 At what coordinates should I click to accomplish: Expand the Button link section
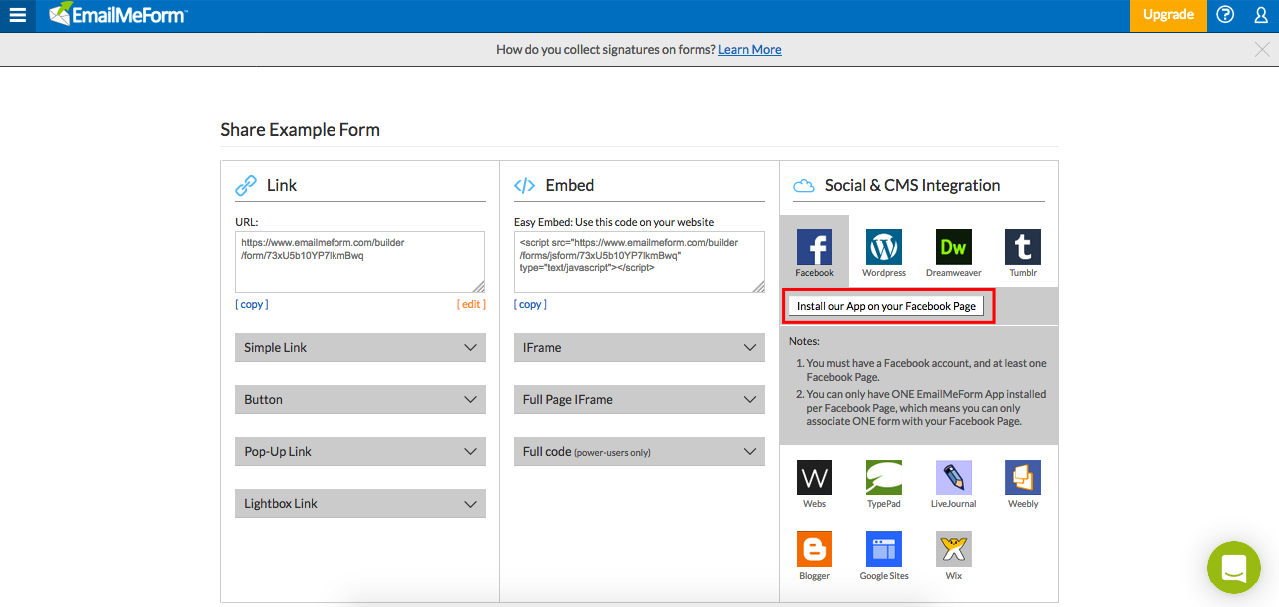click(360, 400)
